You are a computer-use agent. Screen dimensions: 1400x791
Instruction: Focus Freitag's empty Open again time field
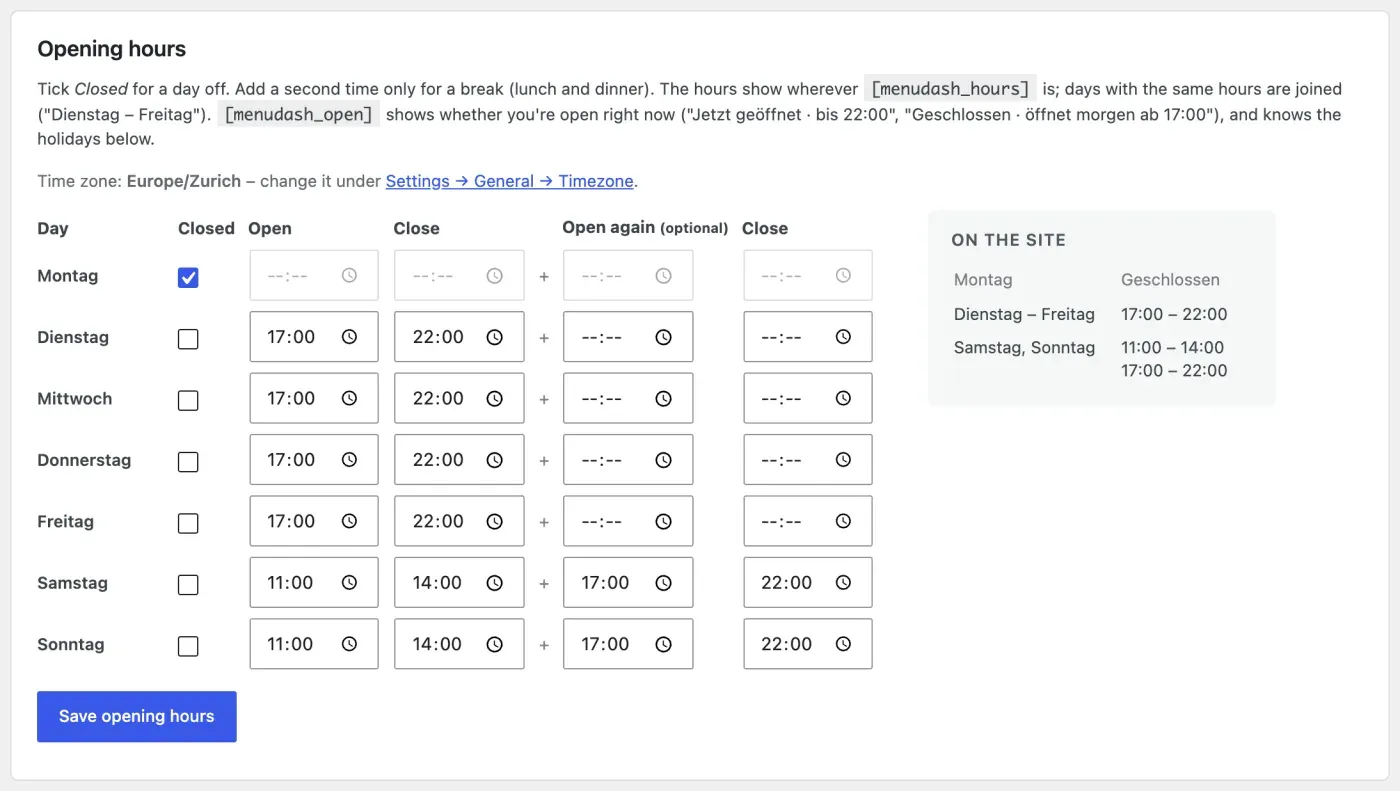coord(628,521)
